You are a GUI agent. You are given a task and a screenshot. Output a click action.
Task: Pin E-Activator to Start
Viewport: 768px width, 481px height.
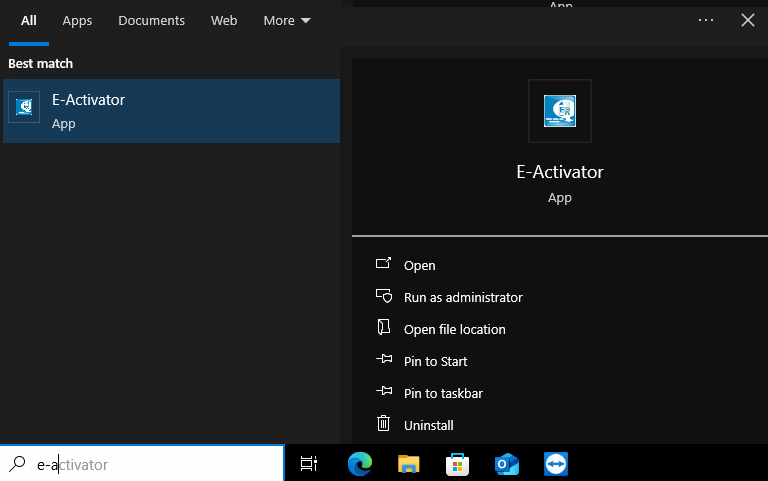[435, 361]
